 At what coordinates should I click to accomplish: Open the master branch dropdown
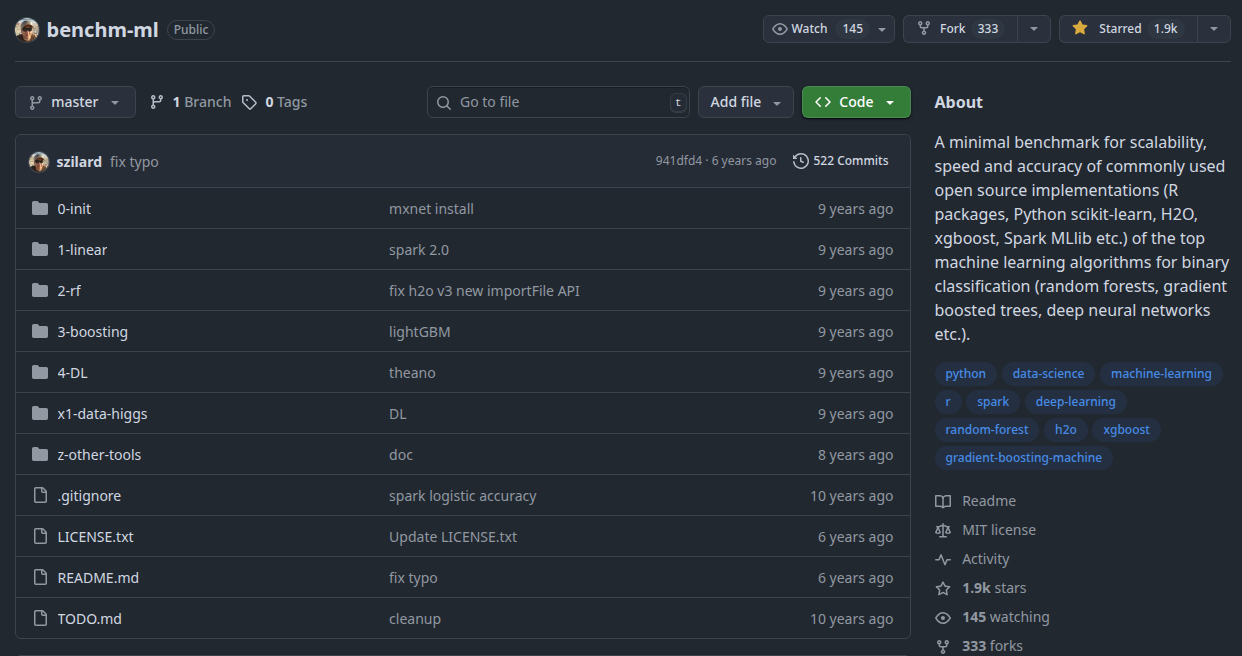[75, 102]
